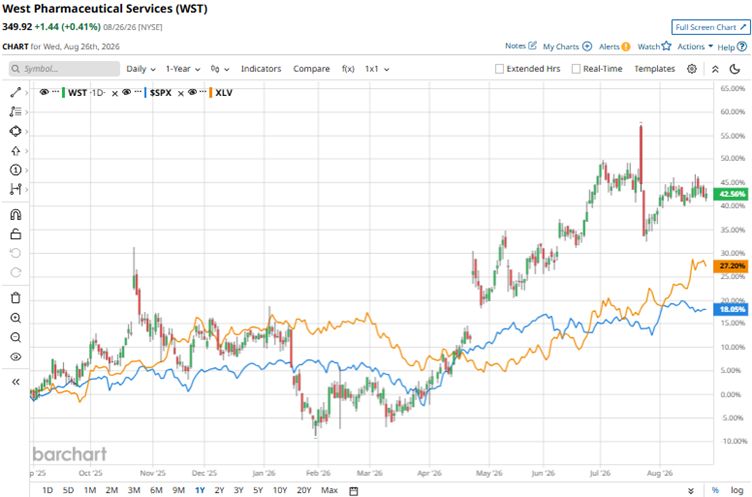Image resolution: width=752 pixels, height=497 pixels.
Task: Expand bottom panel double chevron
Action: [x=691, y=491]
